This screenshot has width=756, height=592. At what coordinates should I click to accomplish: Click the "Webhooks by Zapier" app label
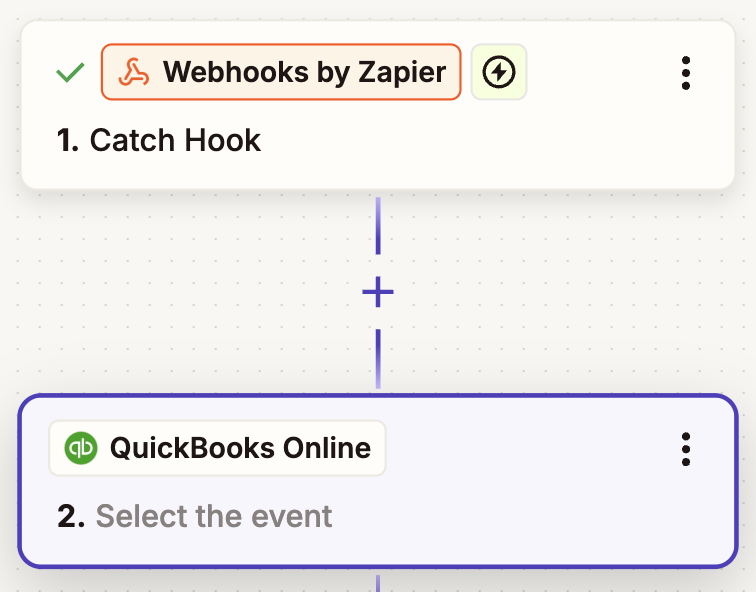tap(304, 72)
